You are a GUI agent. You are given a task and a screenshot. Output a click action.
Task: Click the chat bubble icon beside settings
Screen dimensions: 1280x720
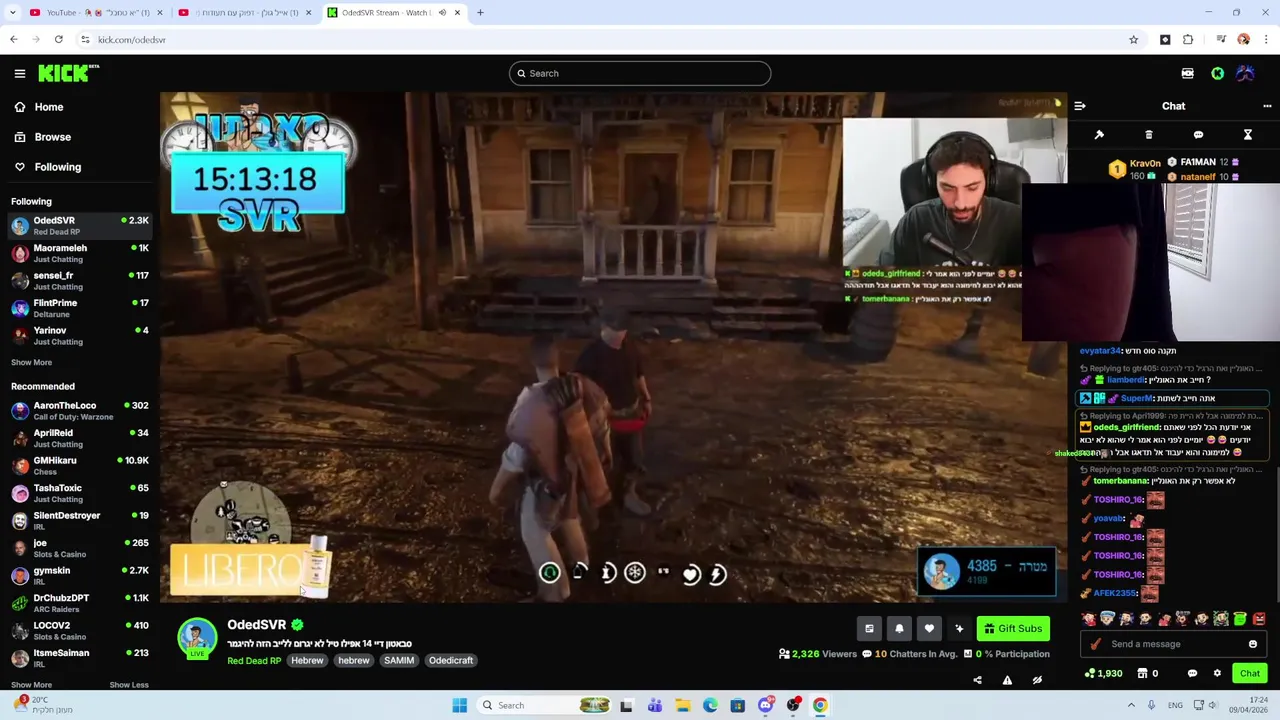coord(1192,673)
